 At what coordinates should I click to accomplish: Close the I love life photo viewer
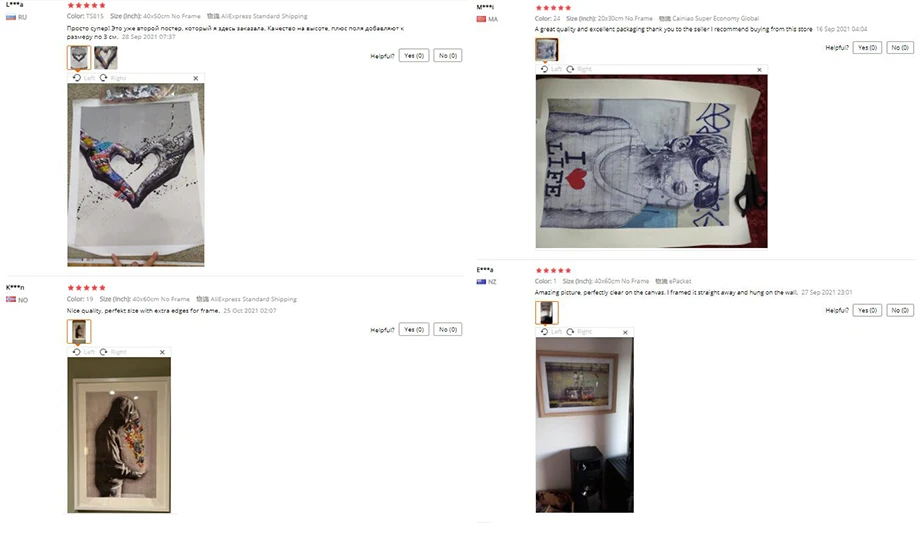coord(759,70)
